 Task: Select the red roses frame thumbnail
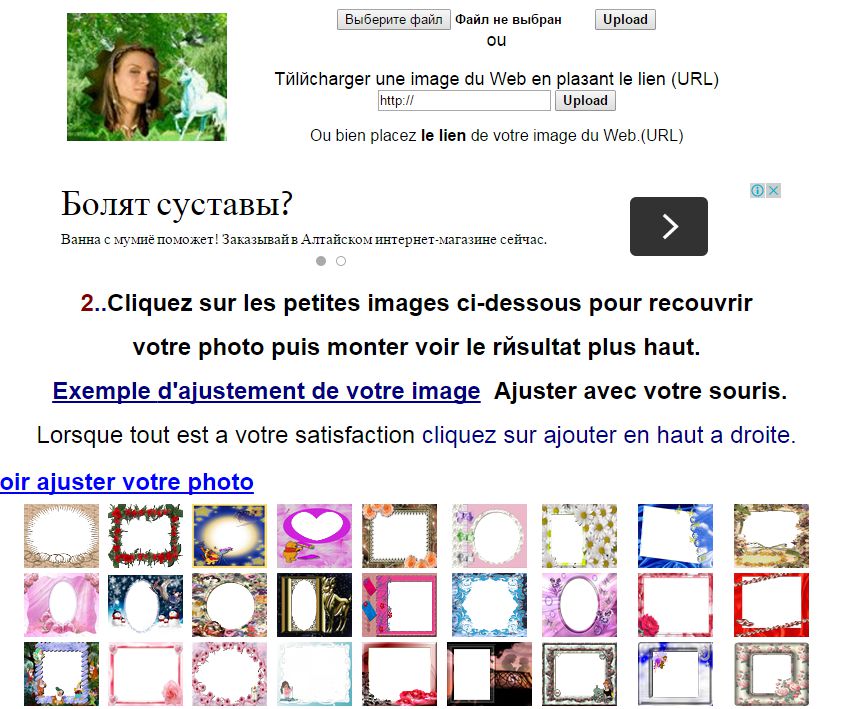(x=145, y=536)
